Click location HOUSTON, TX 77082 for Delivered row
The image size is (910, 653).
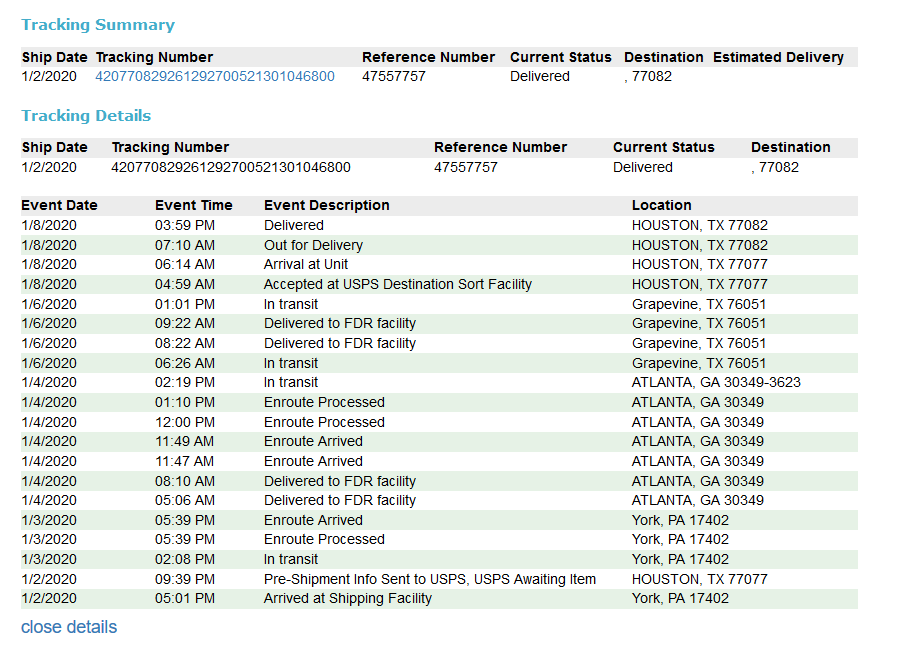[x=699, y=225]
